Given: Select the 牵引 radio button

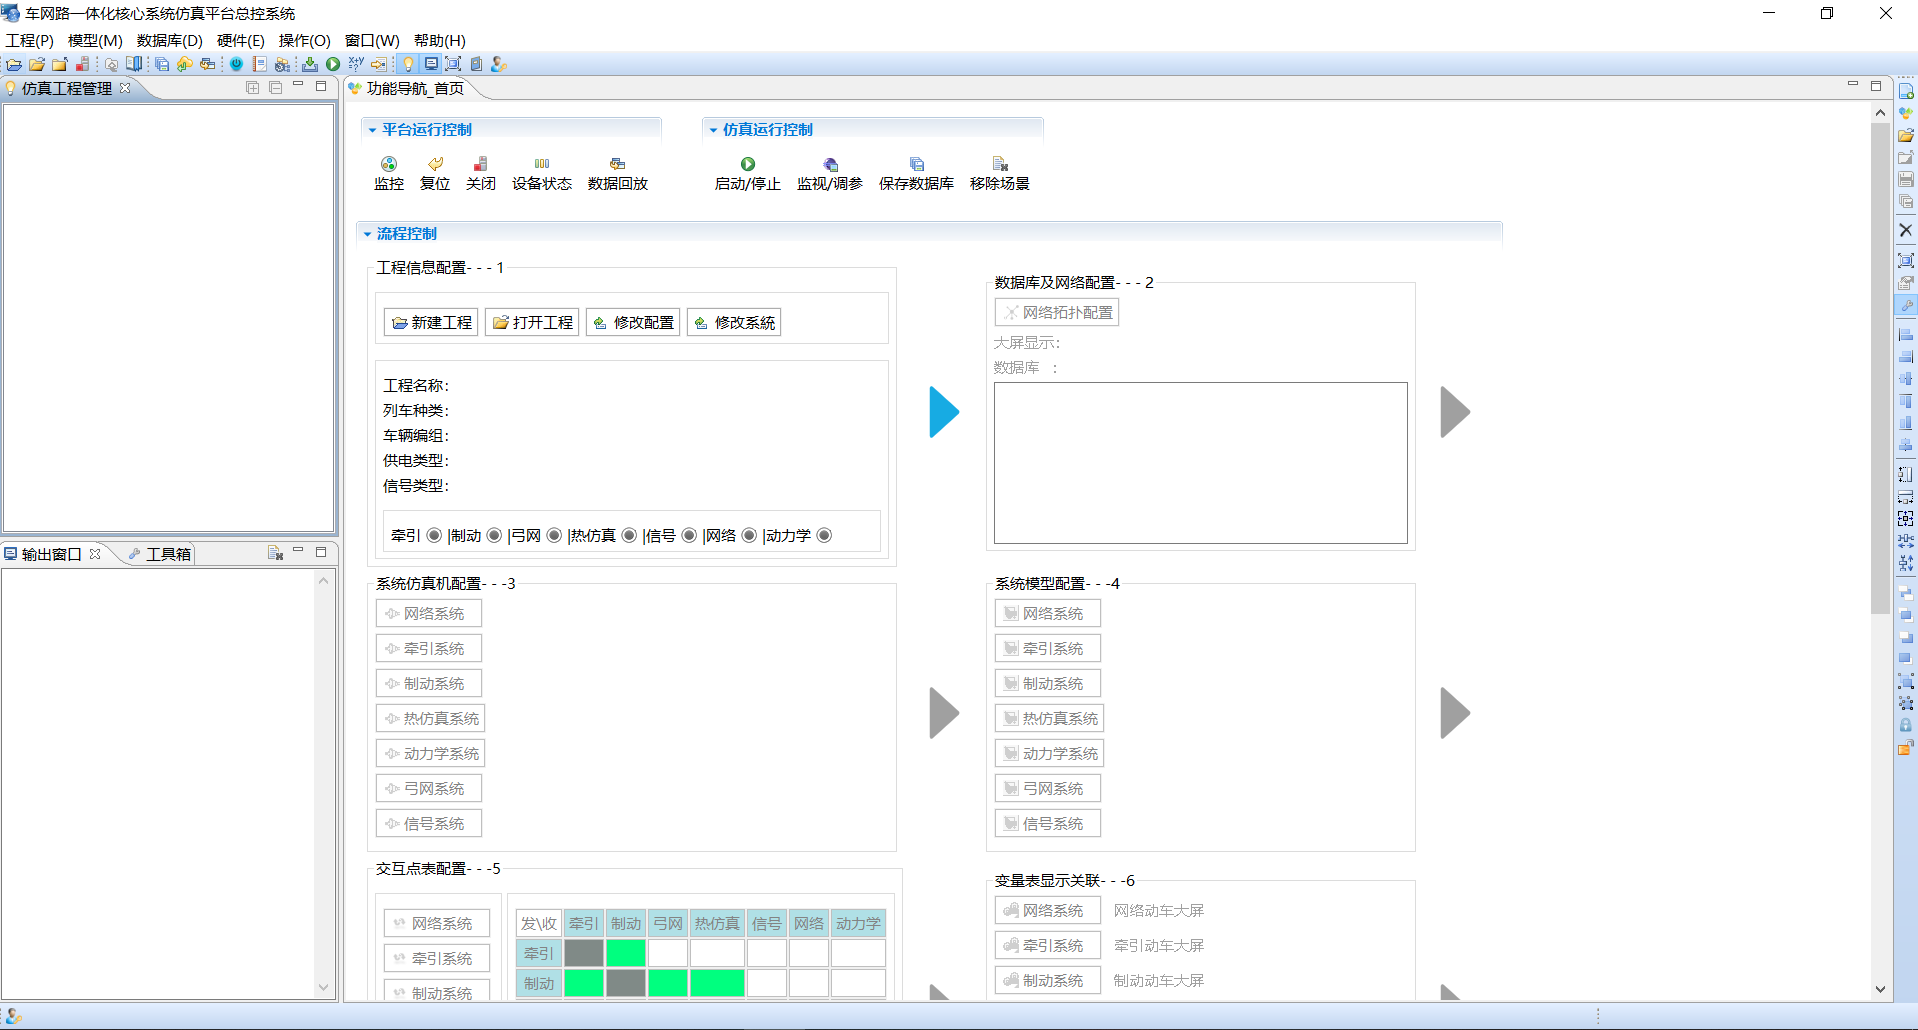Looking at the screenshot, I should (434, 535).
